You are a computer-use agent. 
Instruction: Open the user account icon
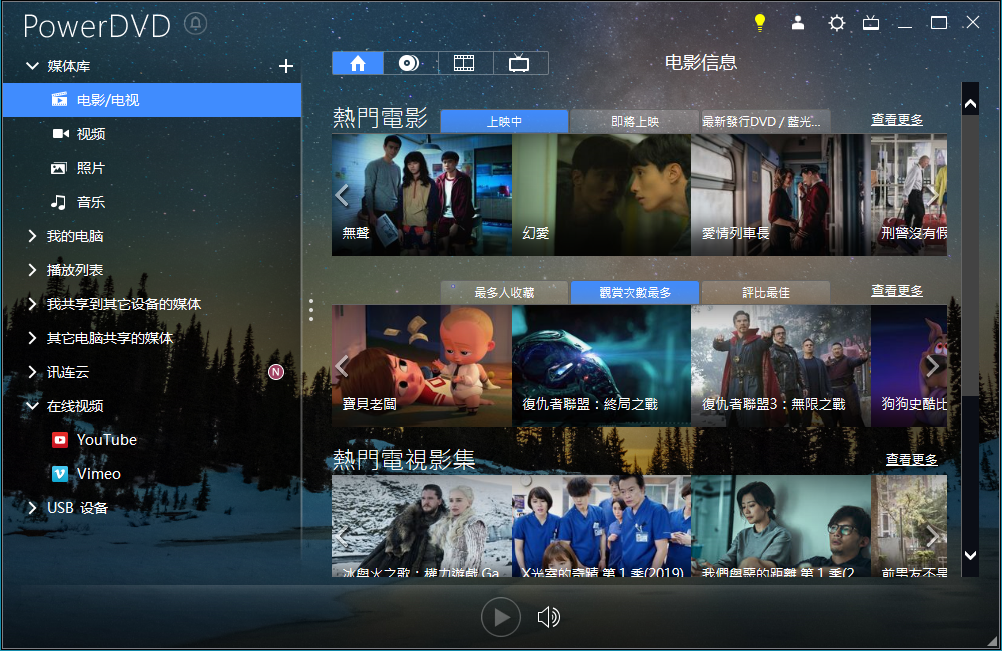(798, 23)
